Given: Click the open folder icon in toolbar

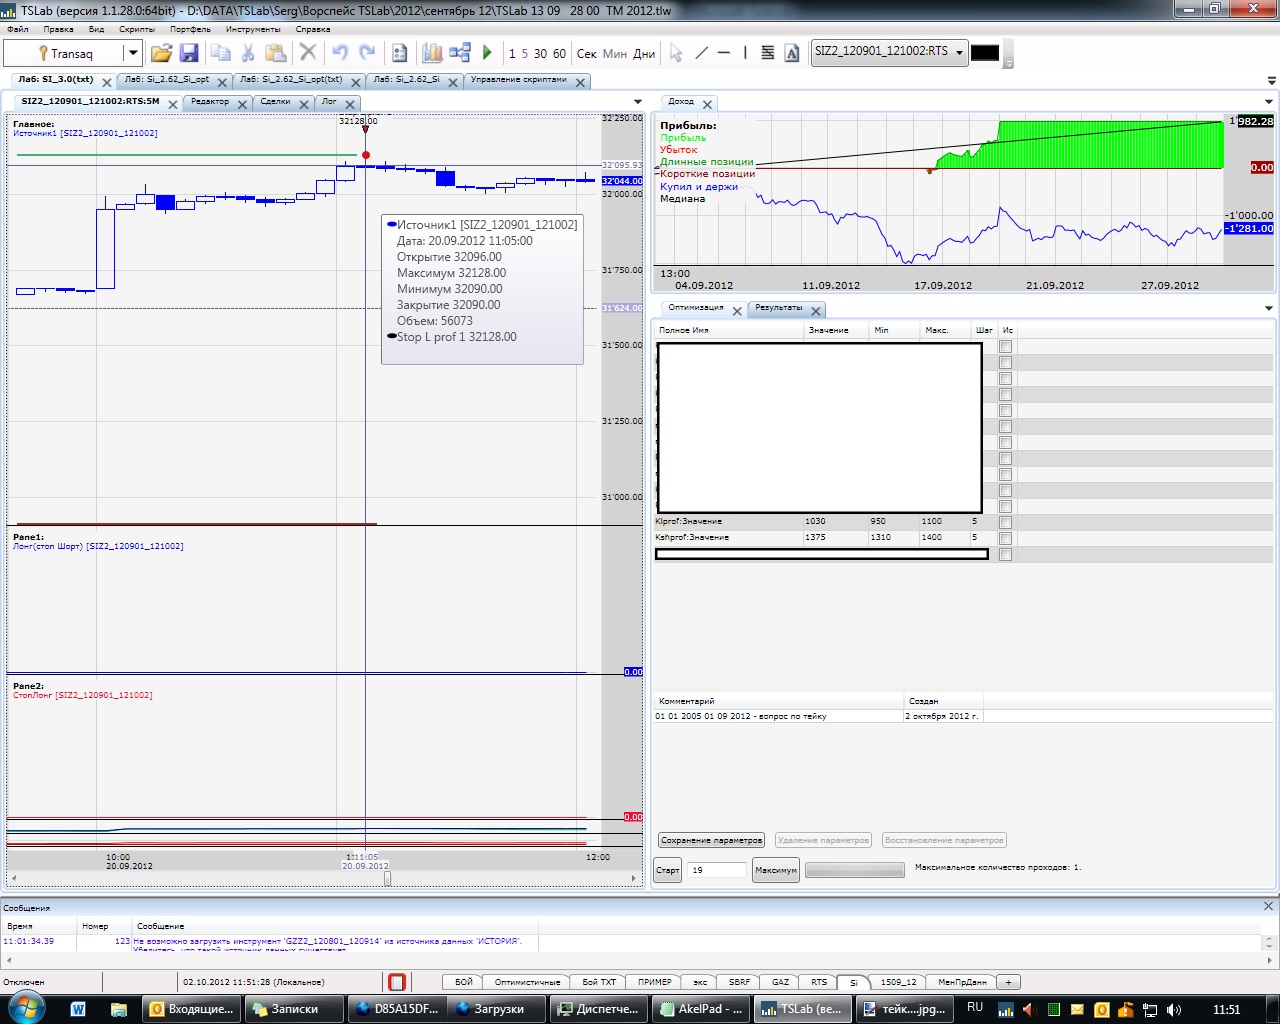Looking at the screenshot, I should 161,53.
